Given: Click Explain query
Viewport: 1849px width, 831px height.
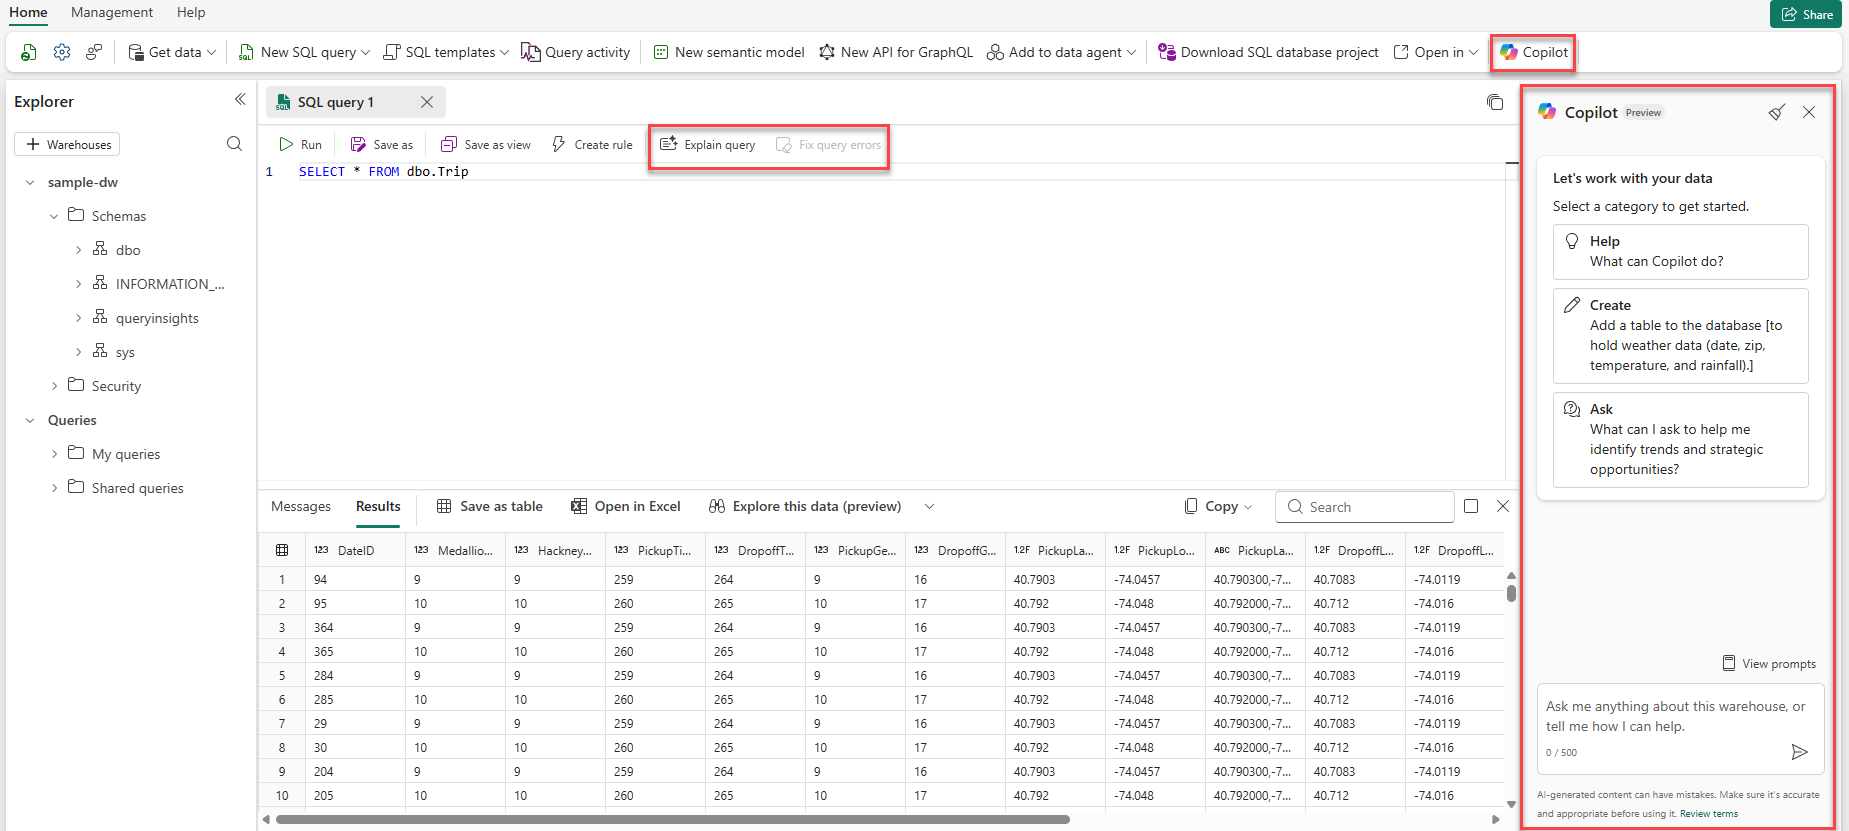Looking at the screenshot, I should point(708,145).
